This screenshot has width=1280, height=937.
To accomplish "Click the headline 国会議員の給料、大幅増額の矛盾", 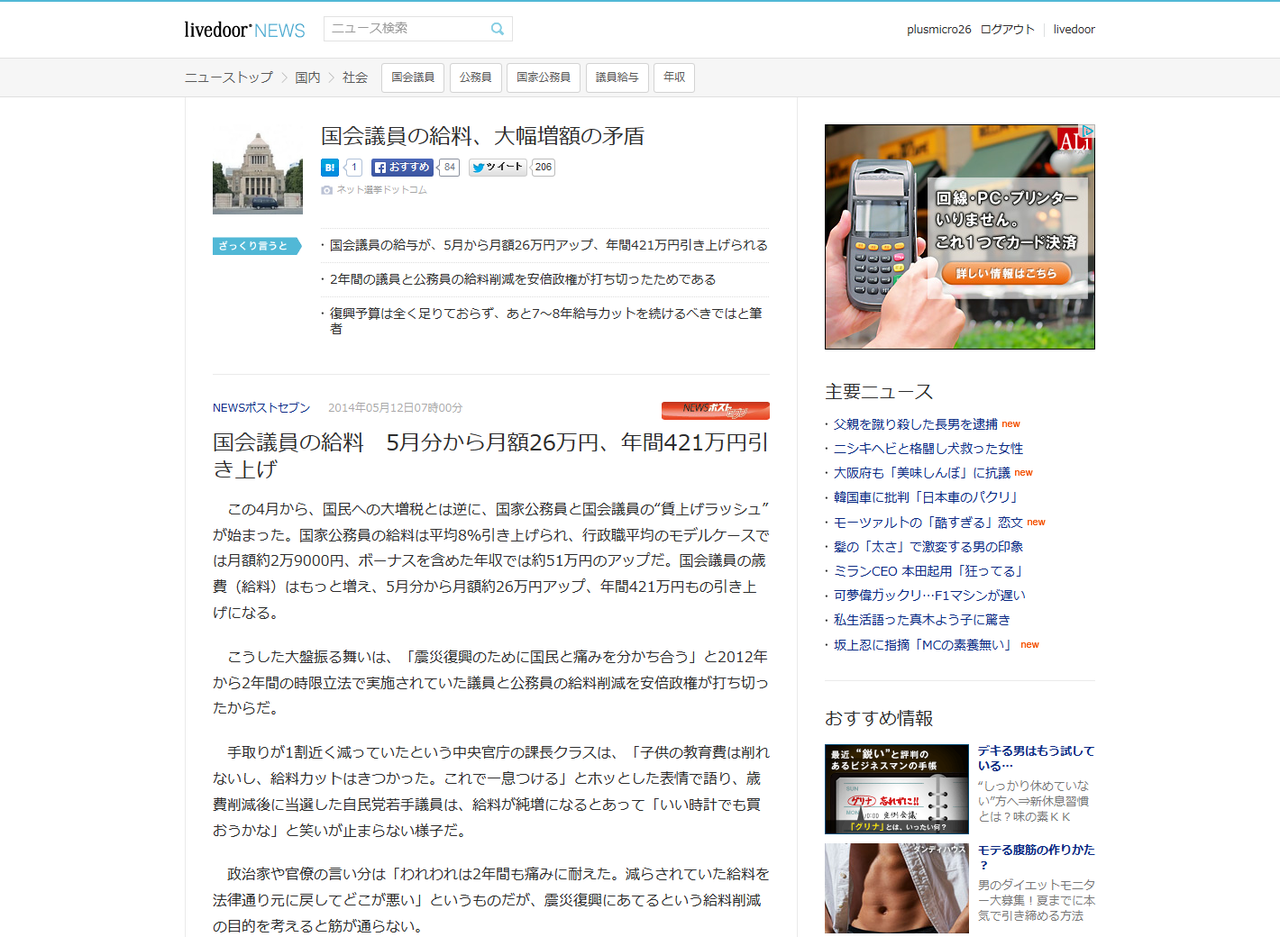I will pyautogui.click(x=482, y=137).
